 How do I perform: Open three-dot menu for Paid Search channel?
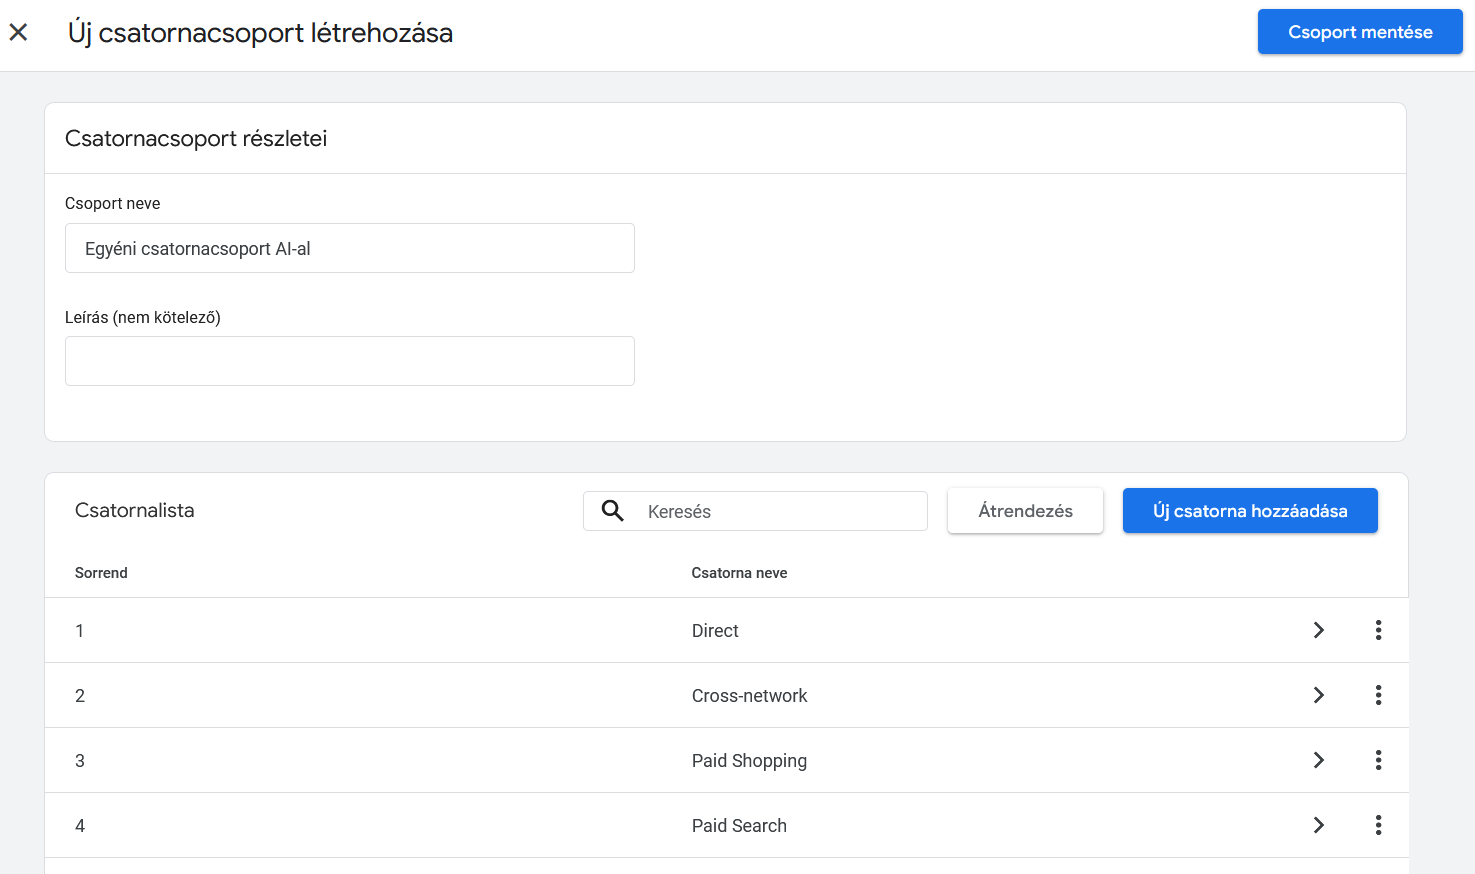point(1378,825)
